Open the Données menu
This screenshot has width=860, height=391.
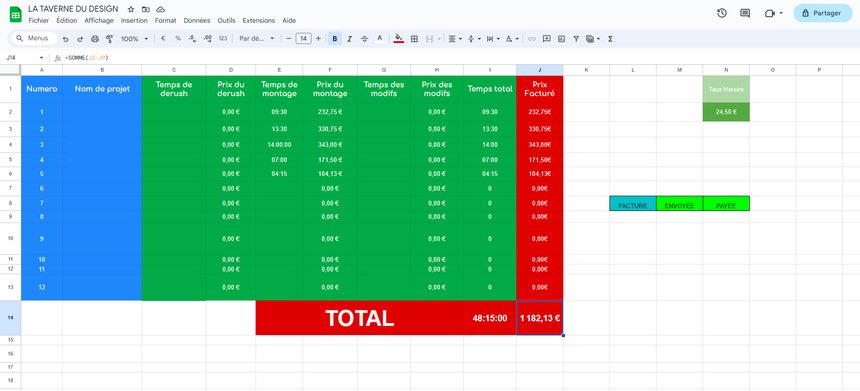(197, 20)
